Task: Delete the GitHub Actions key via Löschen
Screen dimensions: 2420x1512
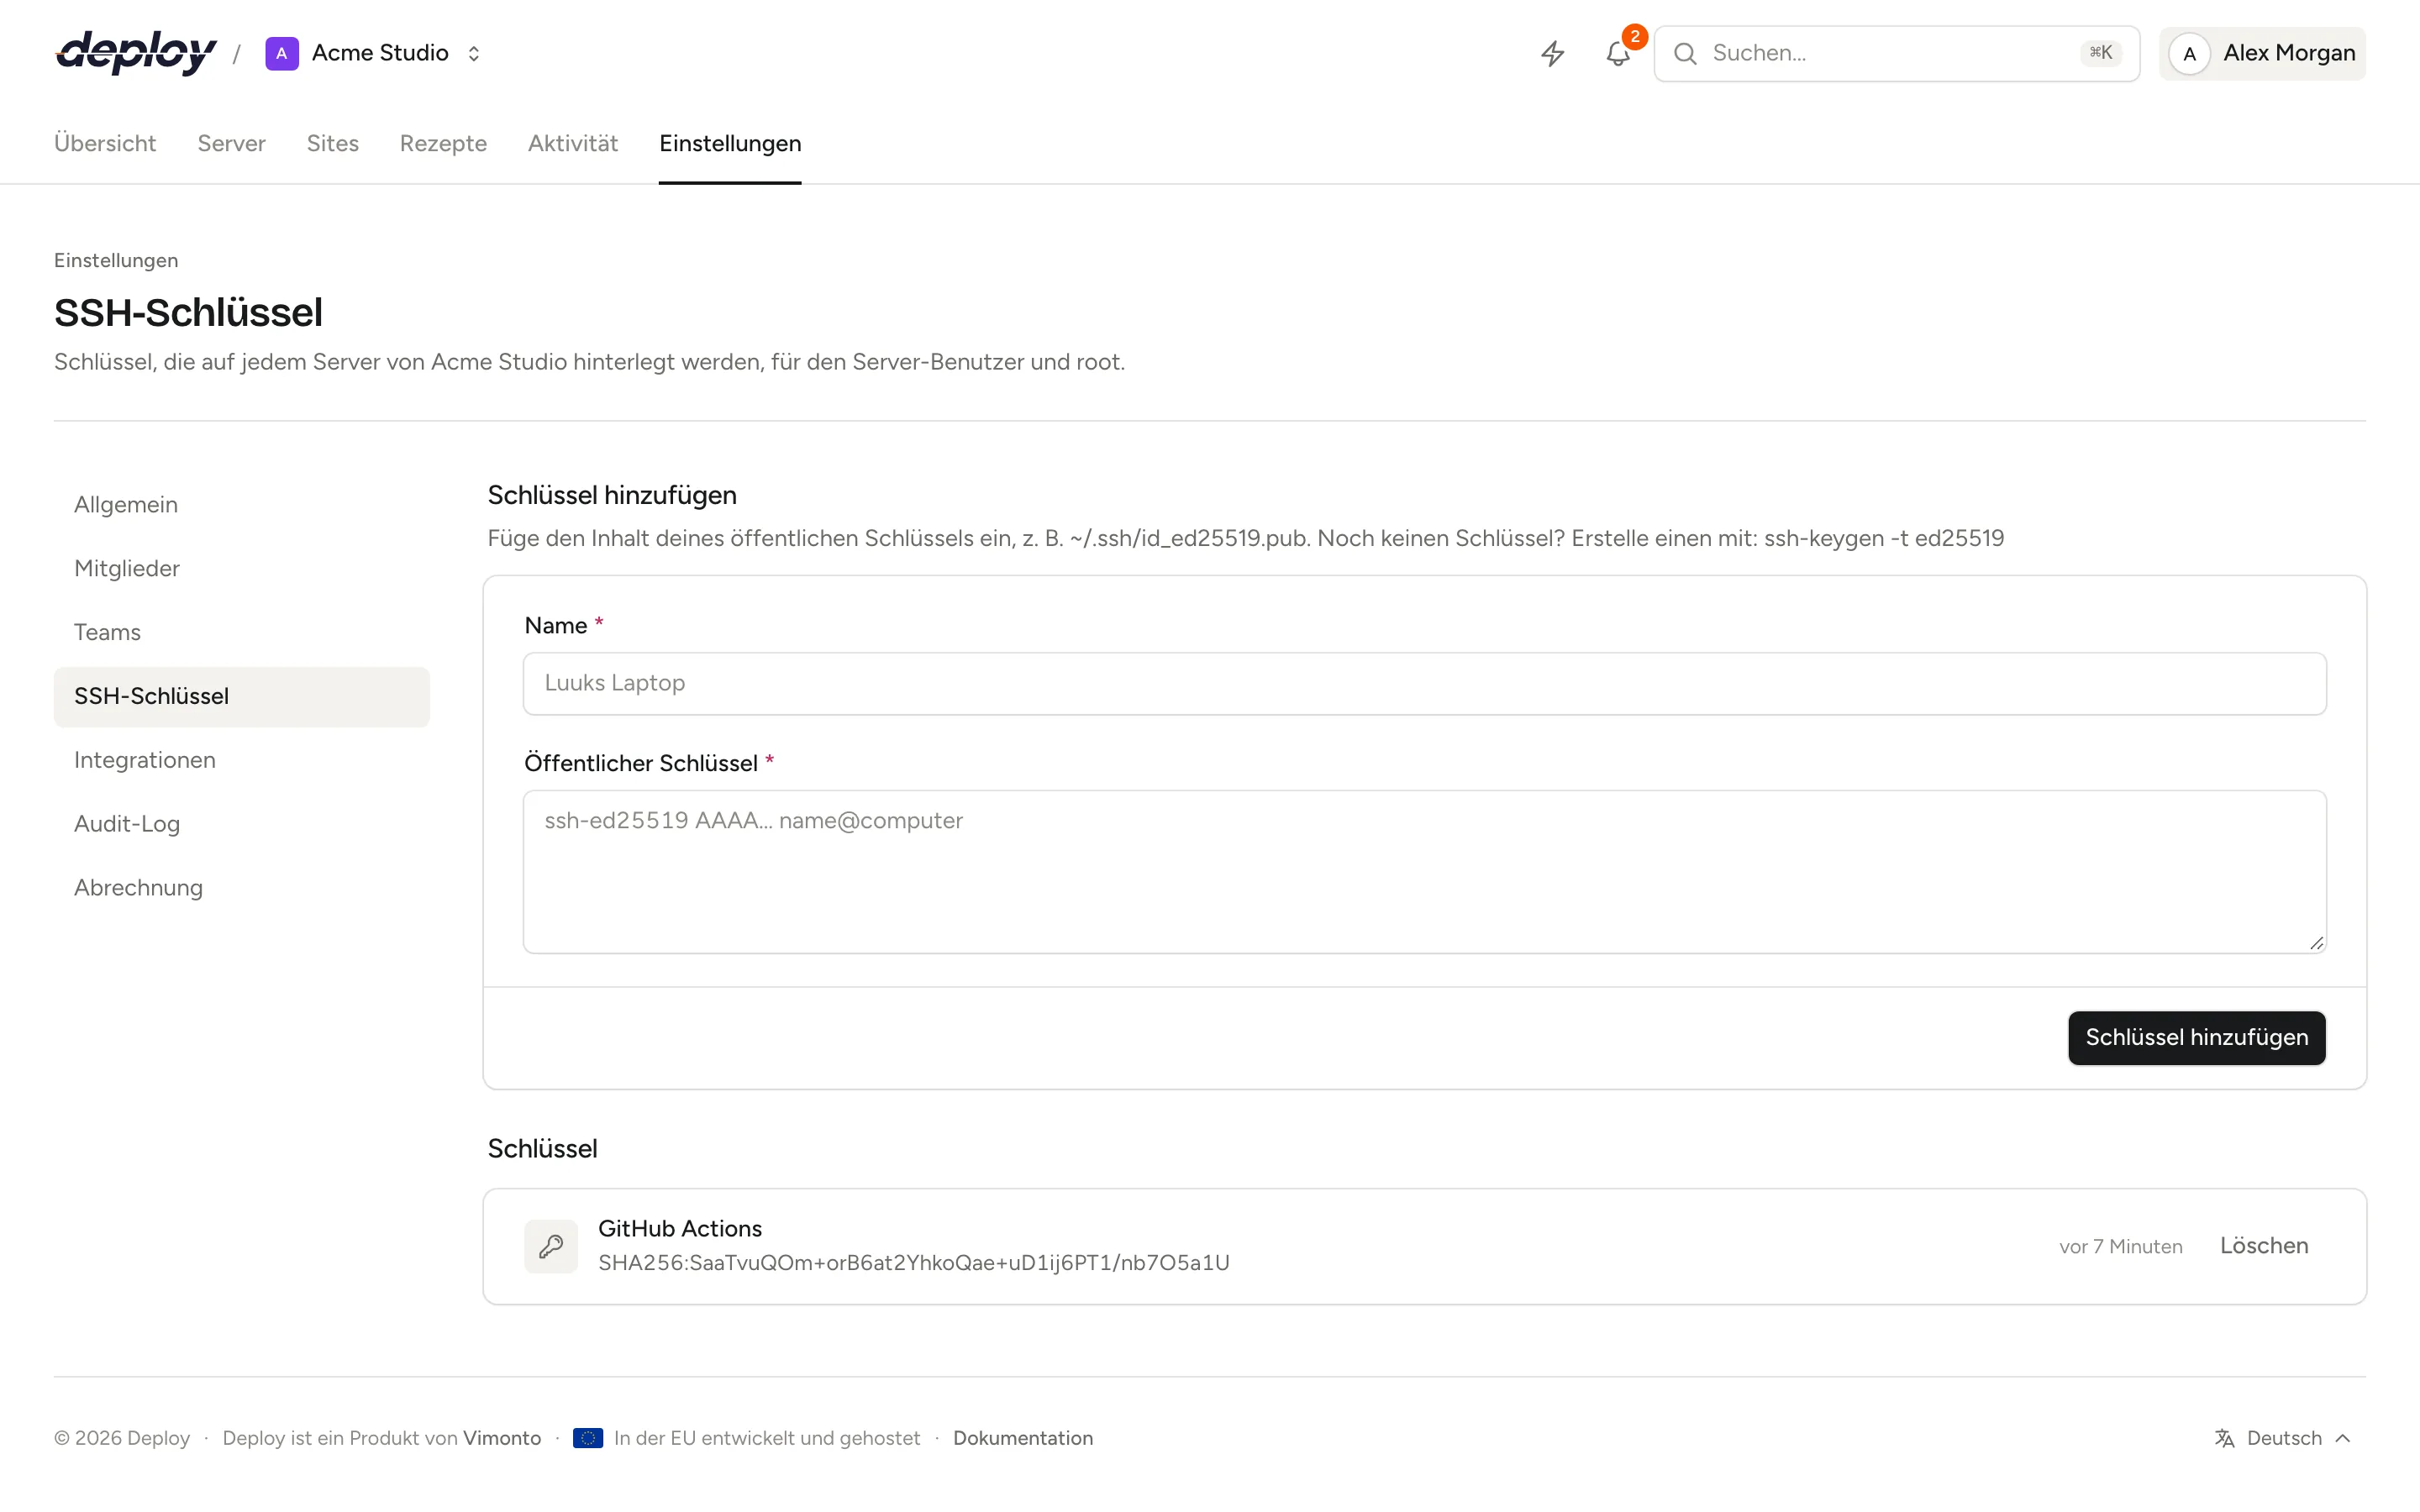Action: pyautogui.click(x=2264, y=1246)
